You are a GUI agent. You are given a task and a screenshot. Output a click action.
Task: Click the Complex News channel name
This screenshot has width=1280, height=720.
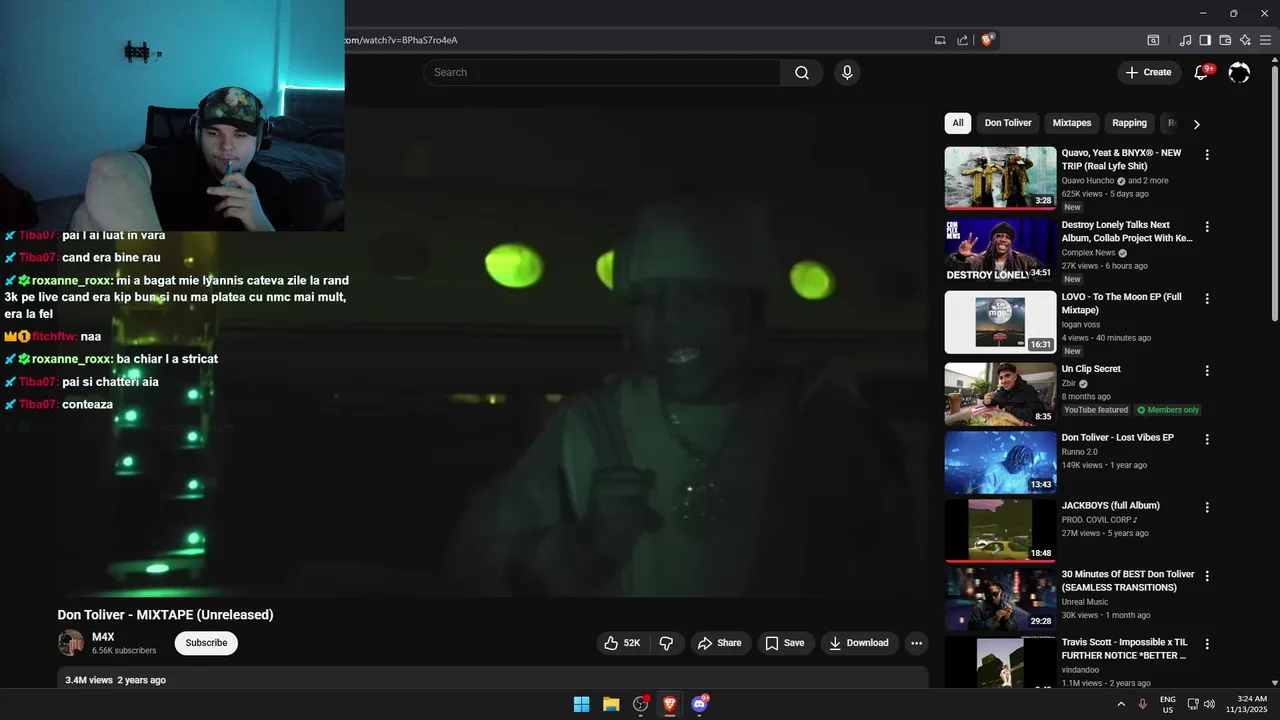[x=1088, y=253]
